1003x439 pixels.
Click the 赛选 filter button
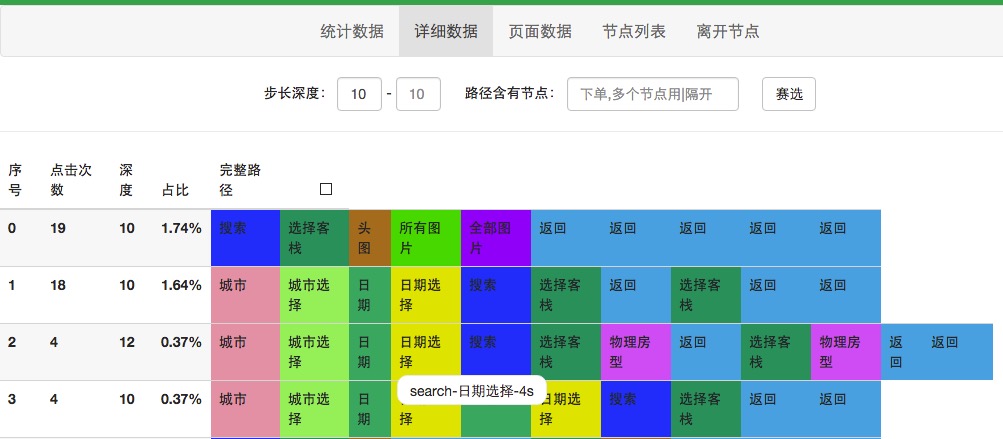[789, 94]
